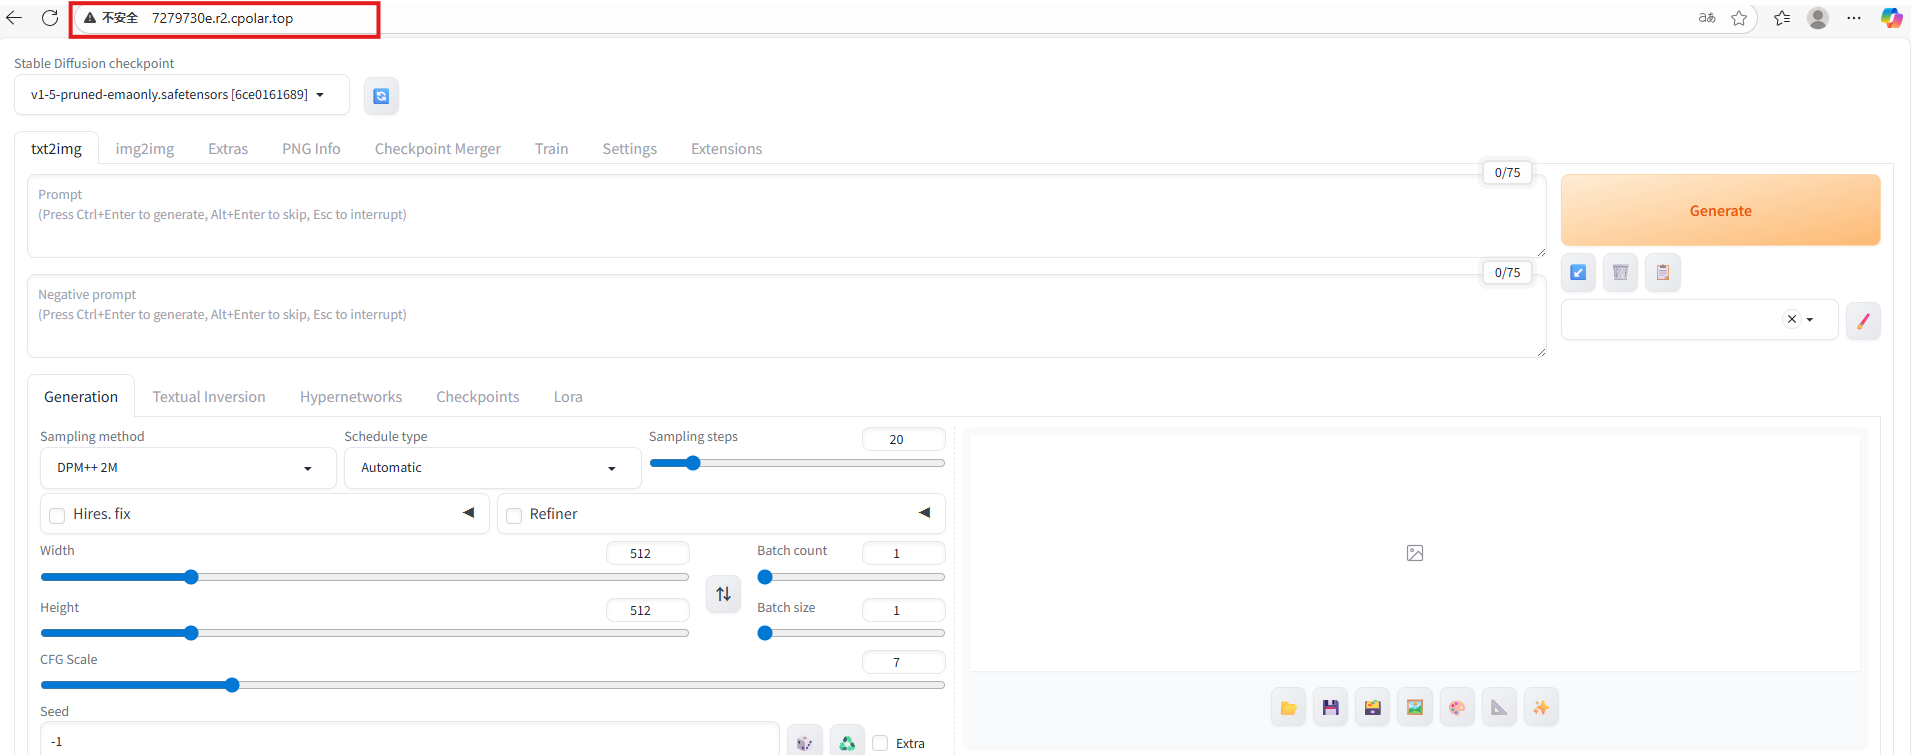
Task: Open the pencil edit-styles icon
Action: (x=1863, y=321)
